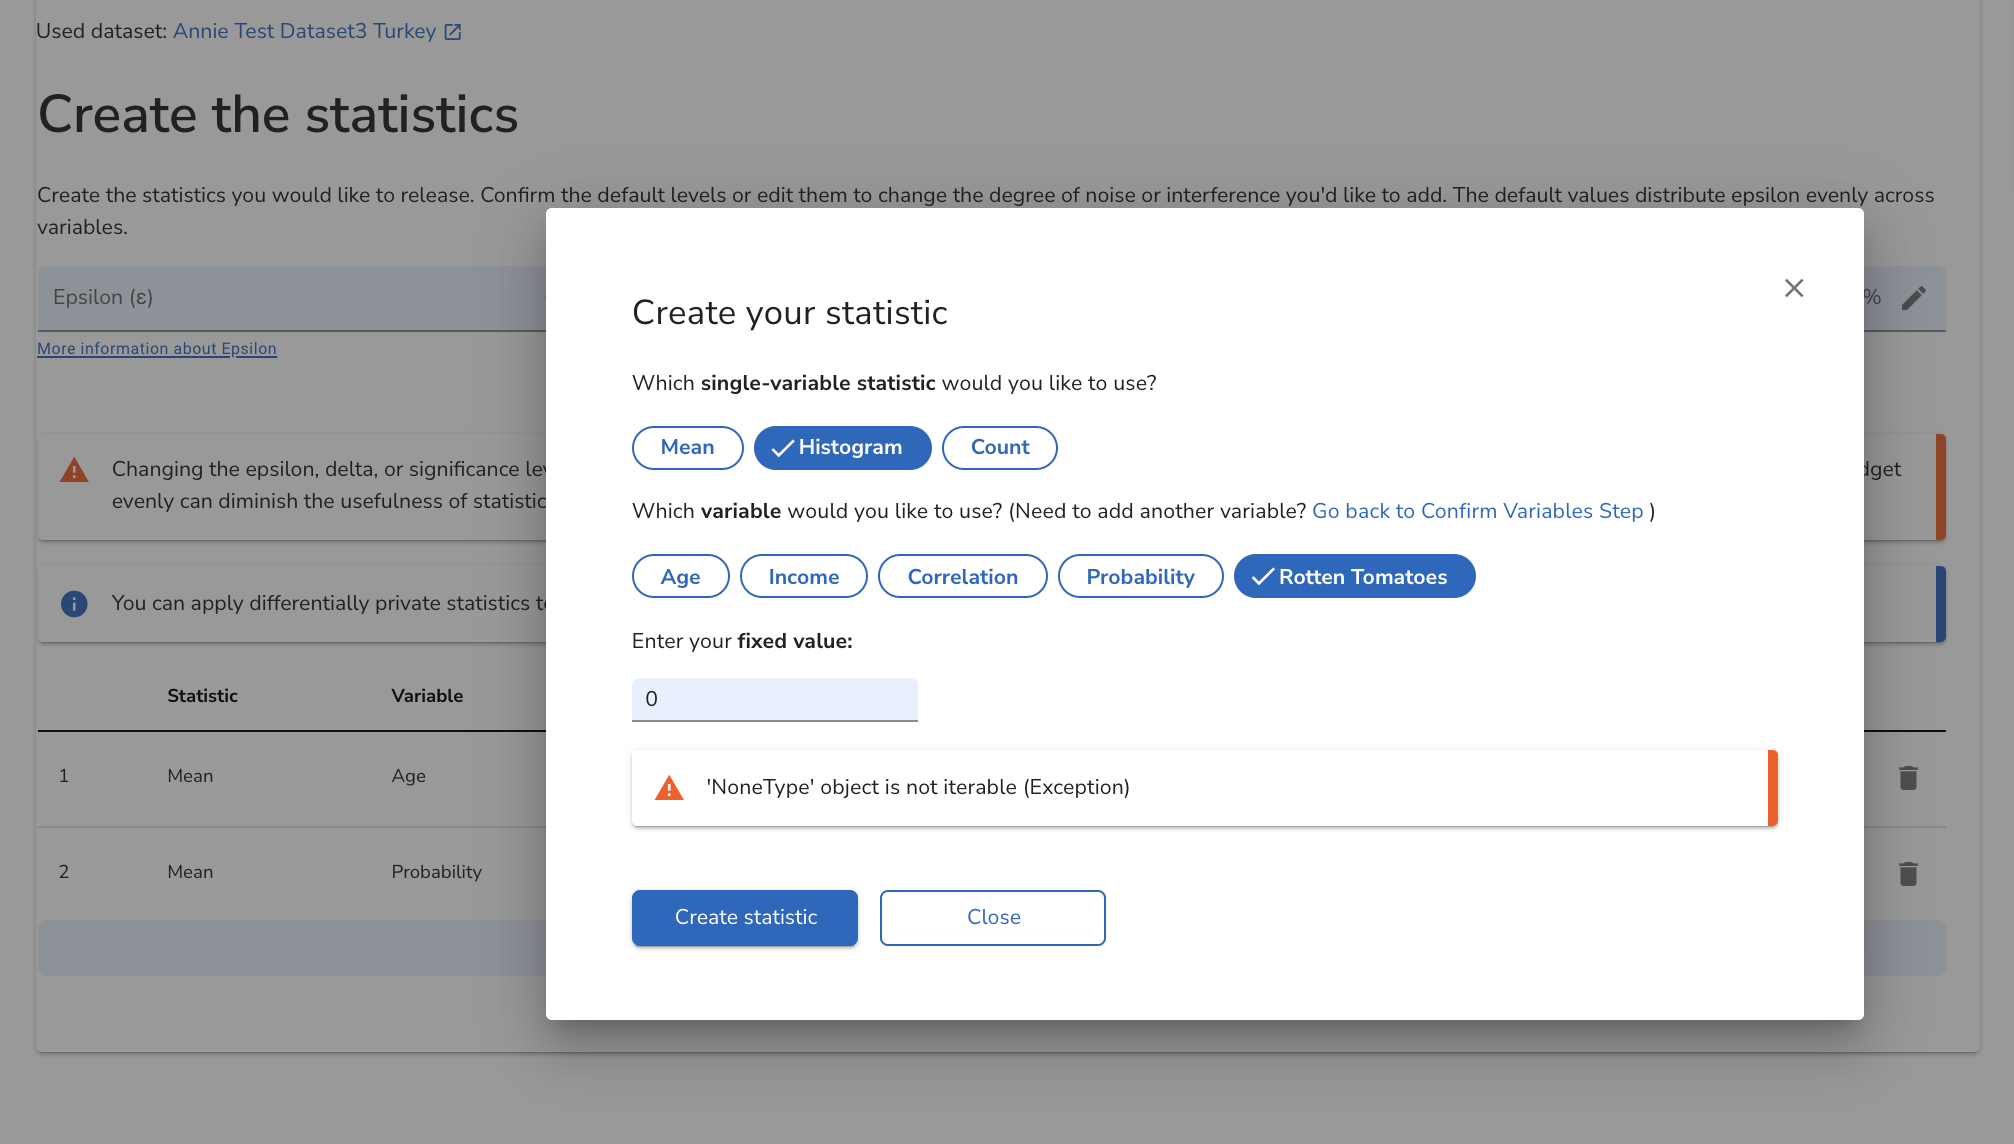Follow the Go back to Confirm Variables Step link
Screen dimensions: 2014x1144
(x=1478, y=511)
